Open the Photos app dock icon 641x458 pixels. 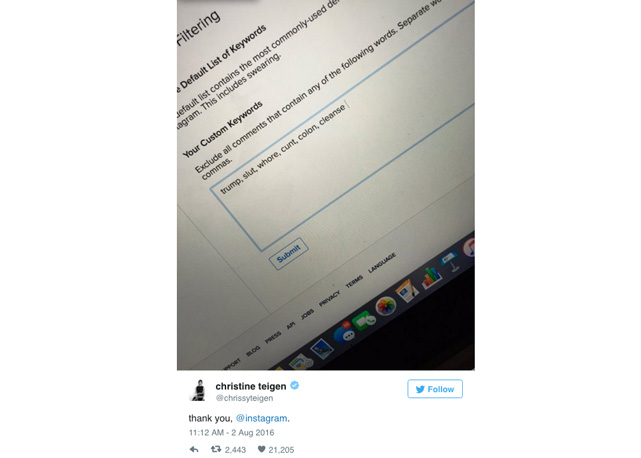point(386,307)
